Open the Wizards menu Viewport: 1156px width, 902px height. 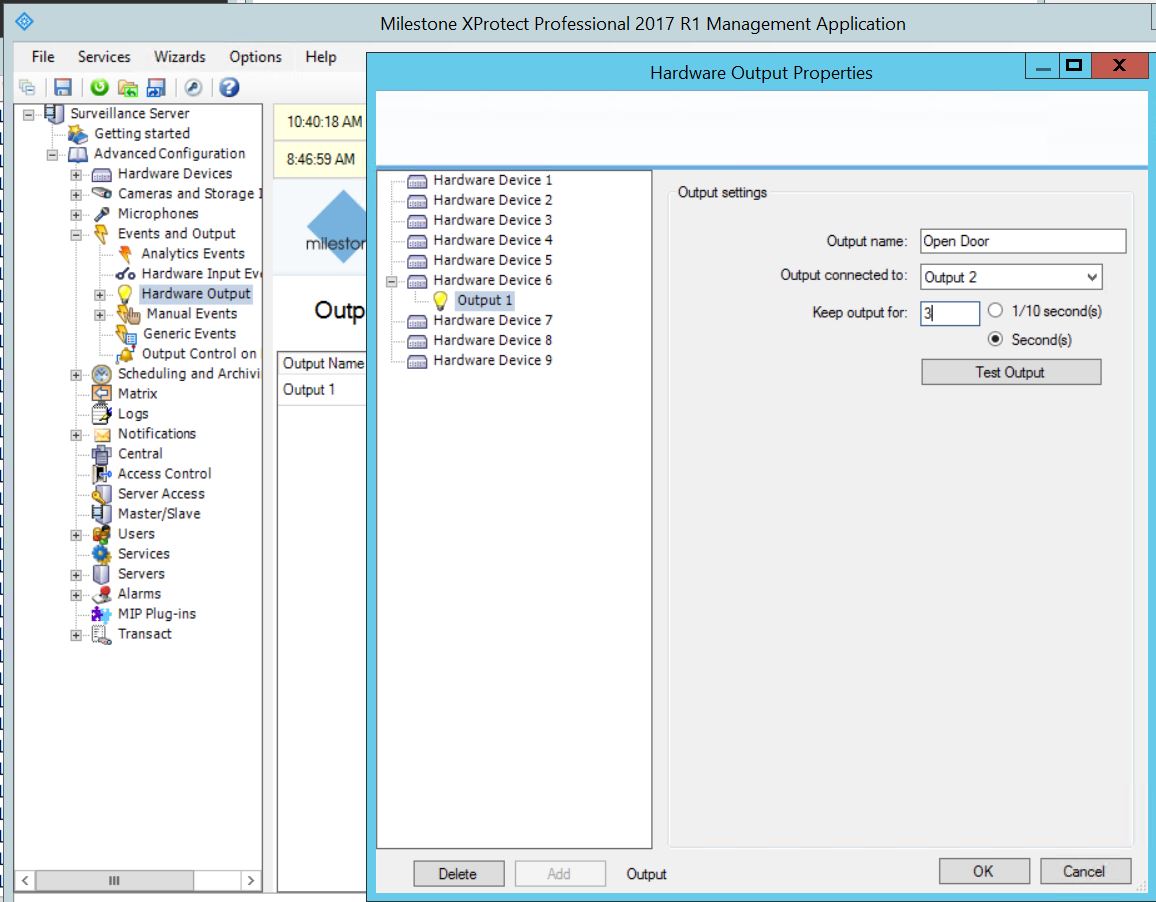pyautogui.click(x=179, y=57)
